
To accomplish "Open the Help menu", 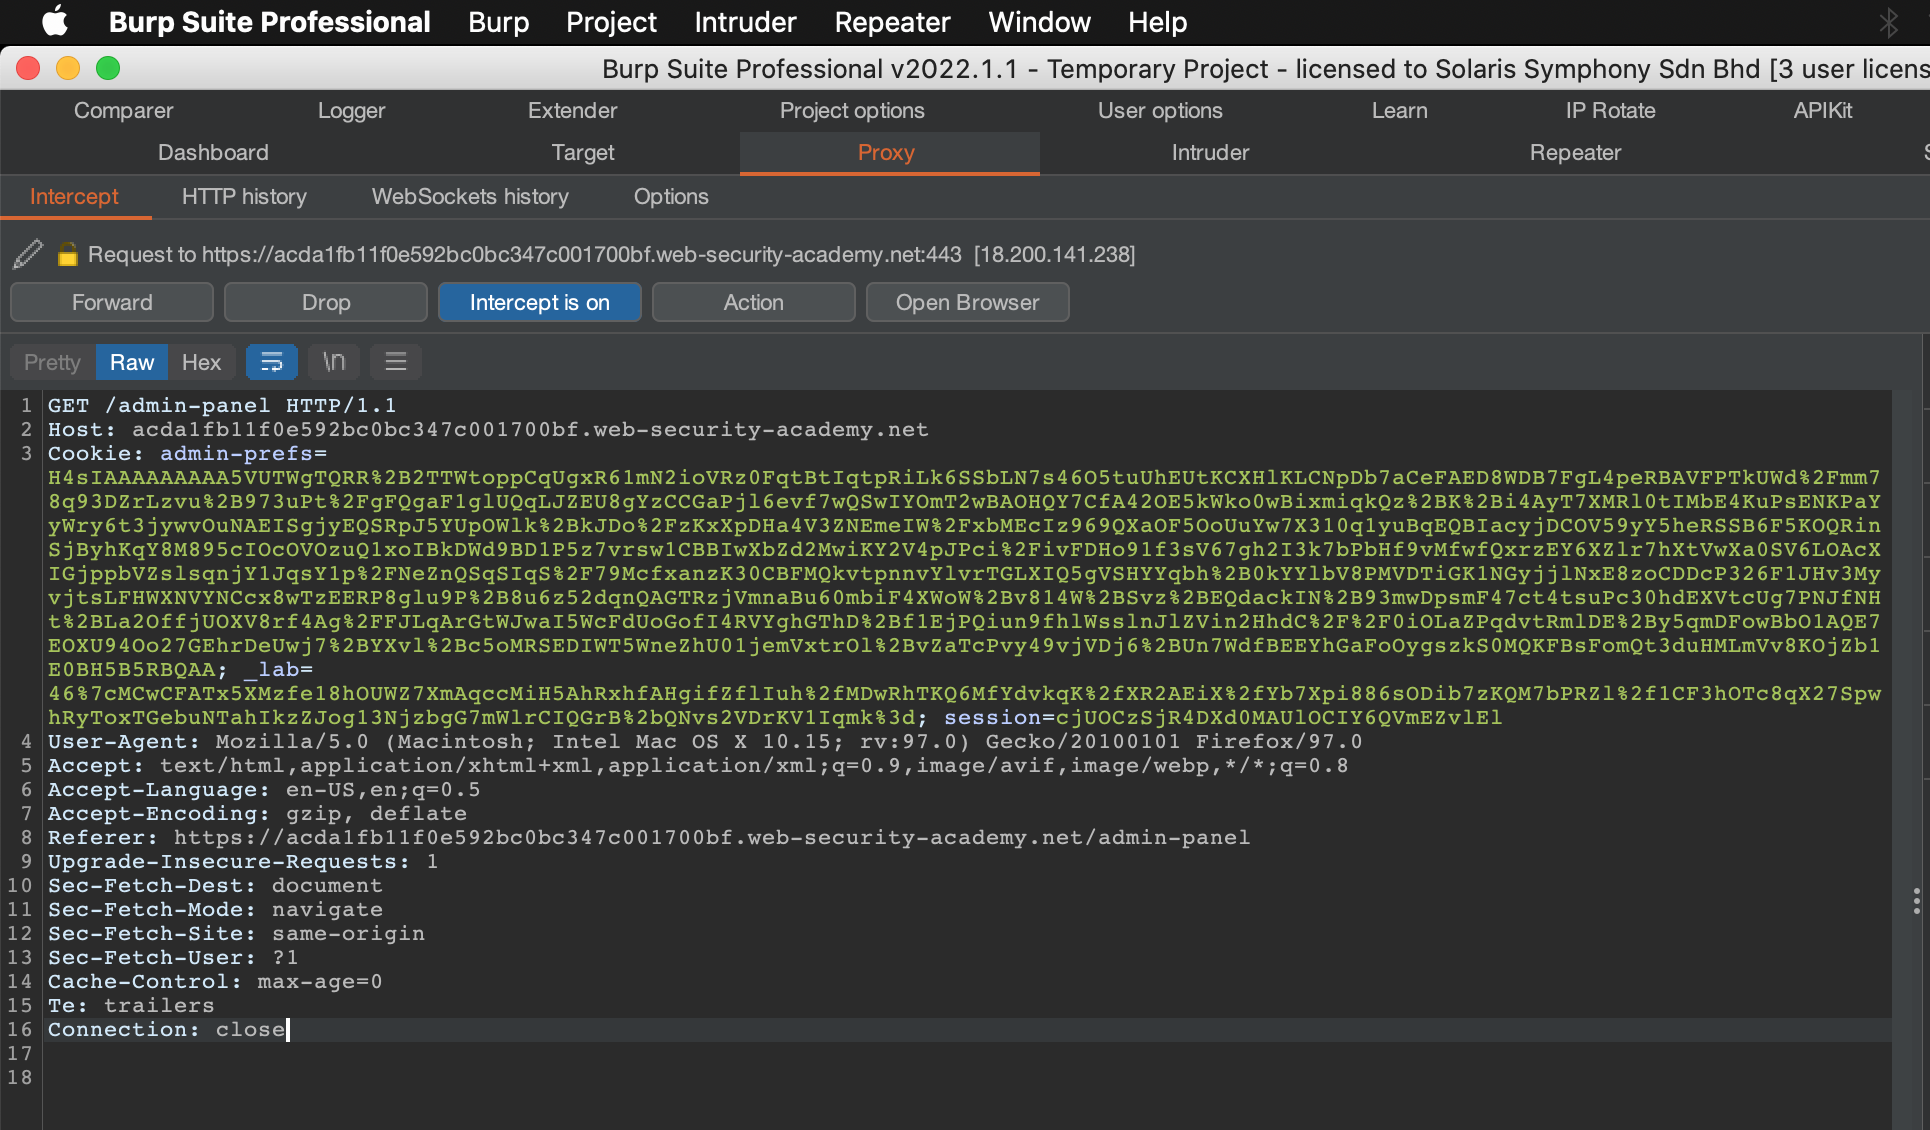I will 1157,22.
